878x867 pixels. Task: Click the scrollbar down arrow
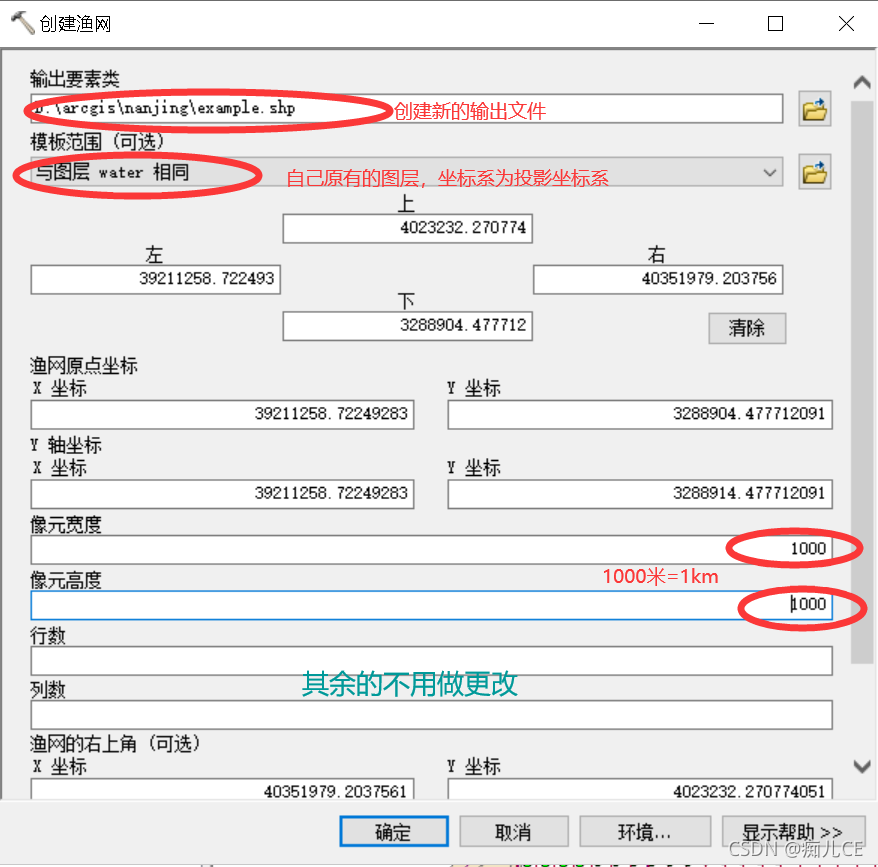tap(862, 765)
